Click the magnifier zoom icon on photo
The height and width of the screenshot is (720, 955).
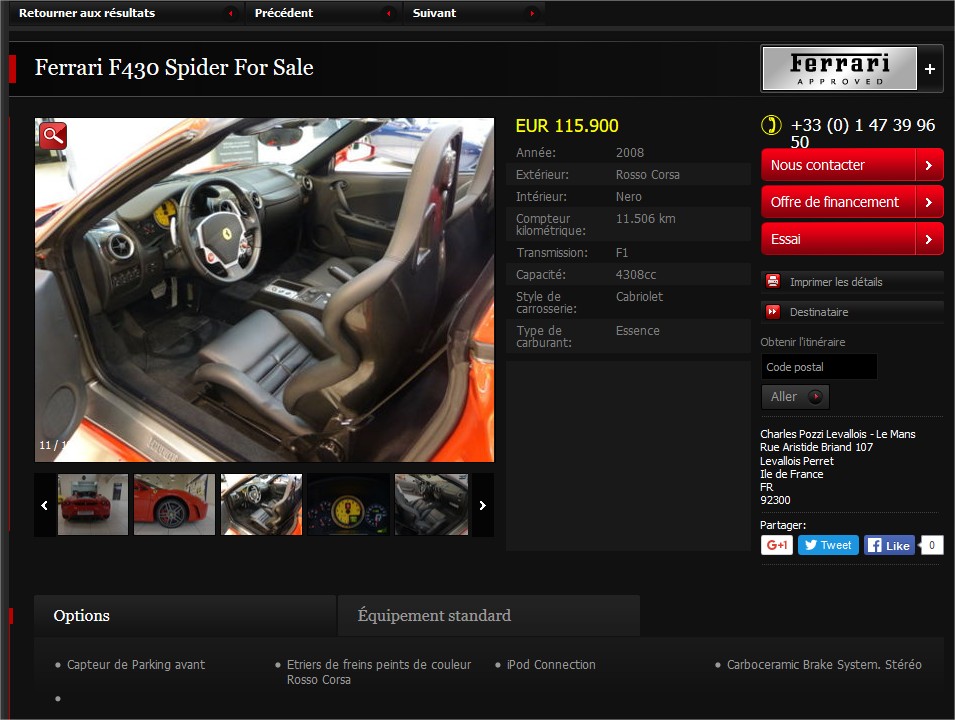pos(53,135)
